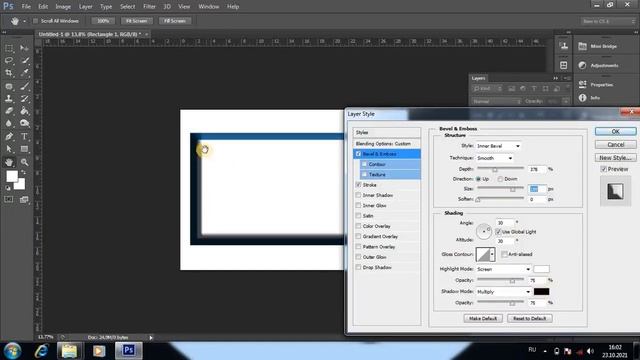Click the black shadow color swatch
Image resolution: width=640 pixels, height=360 pixels.
tap(542, 291)
